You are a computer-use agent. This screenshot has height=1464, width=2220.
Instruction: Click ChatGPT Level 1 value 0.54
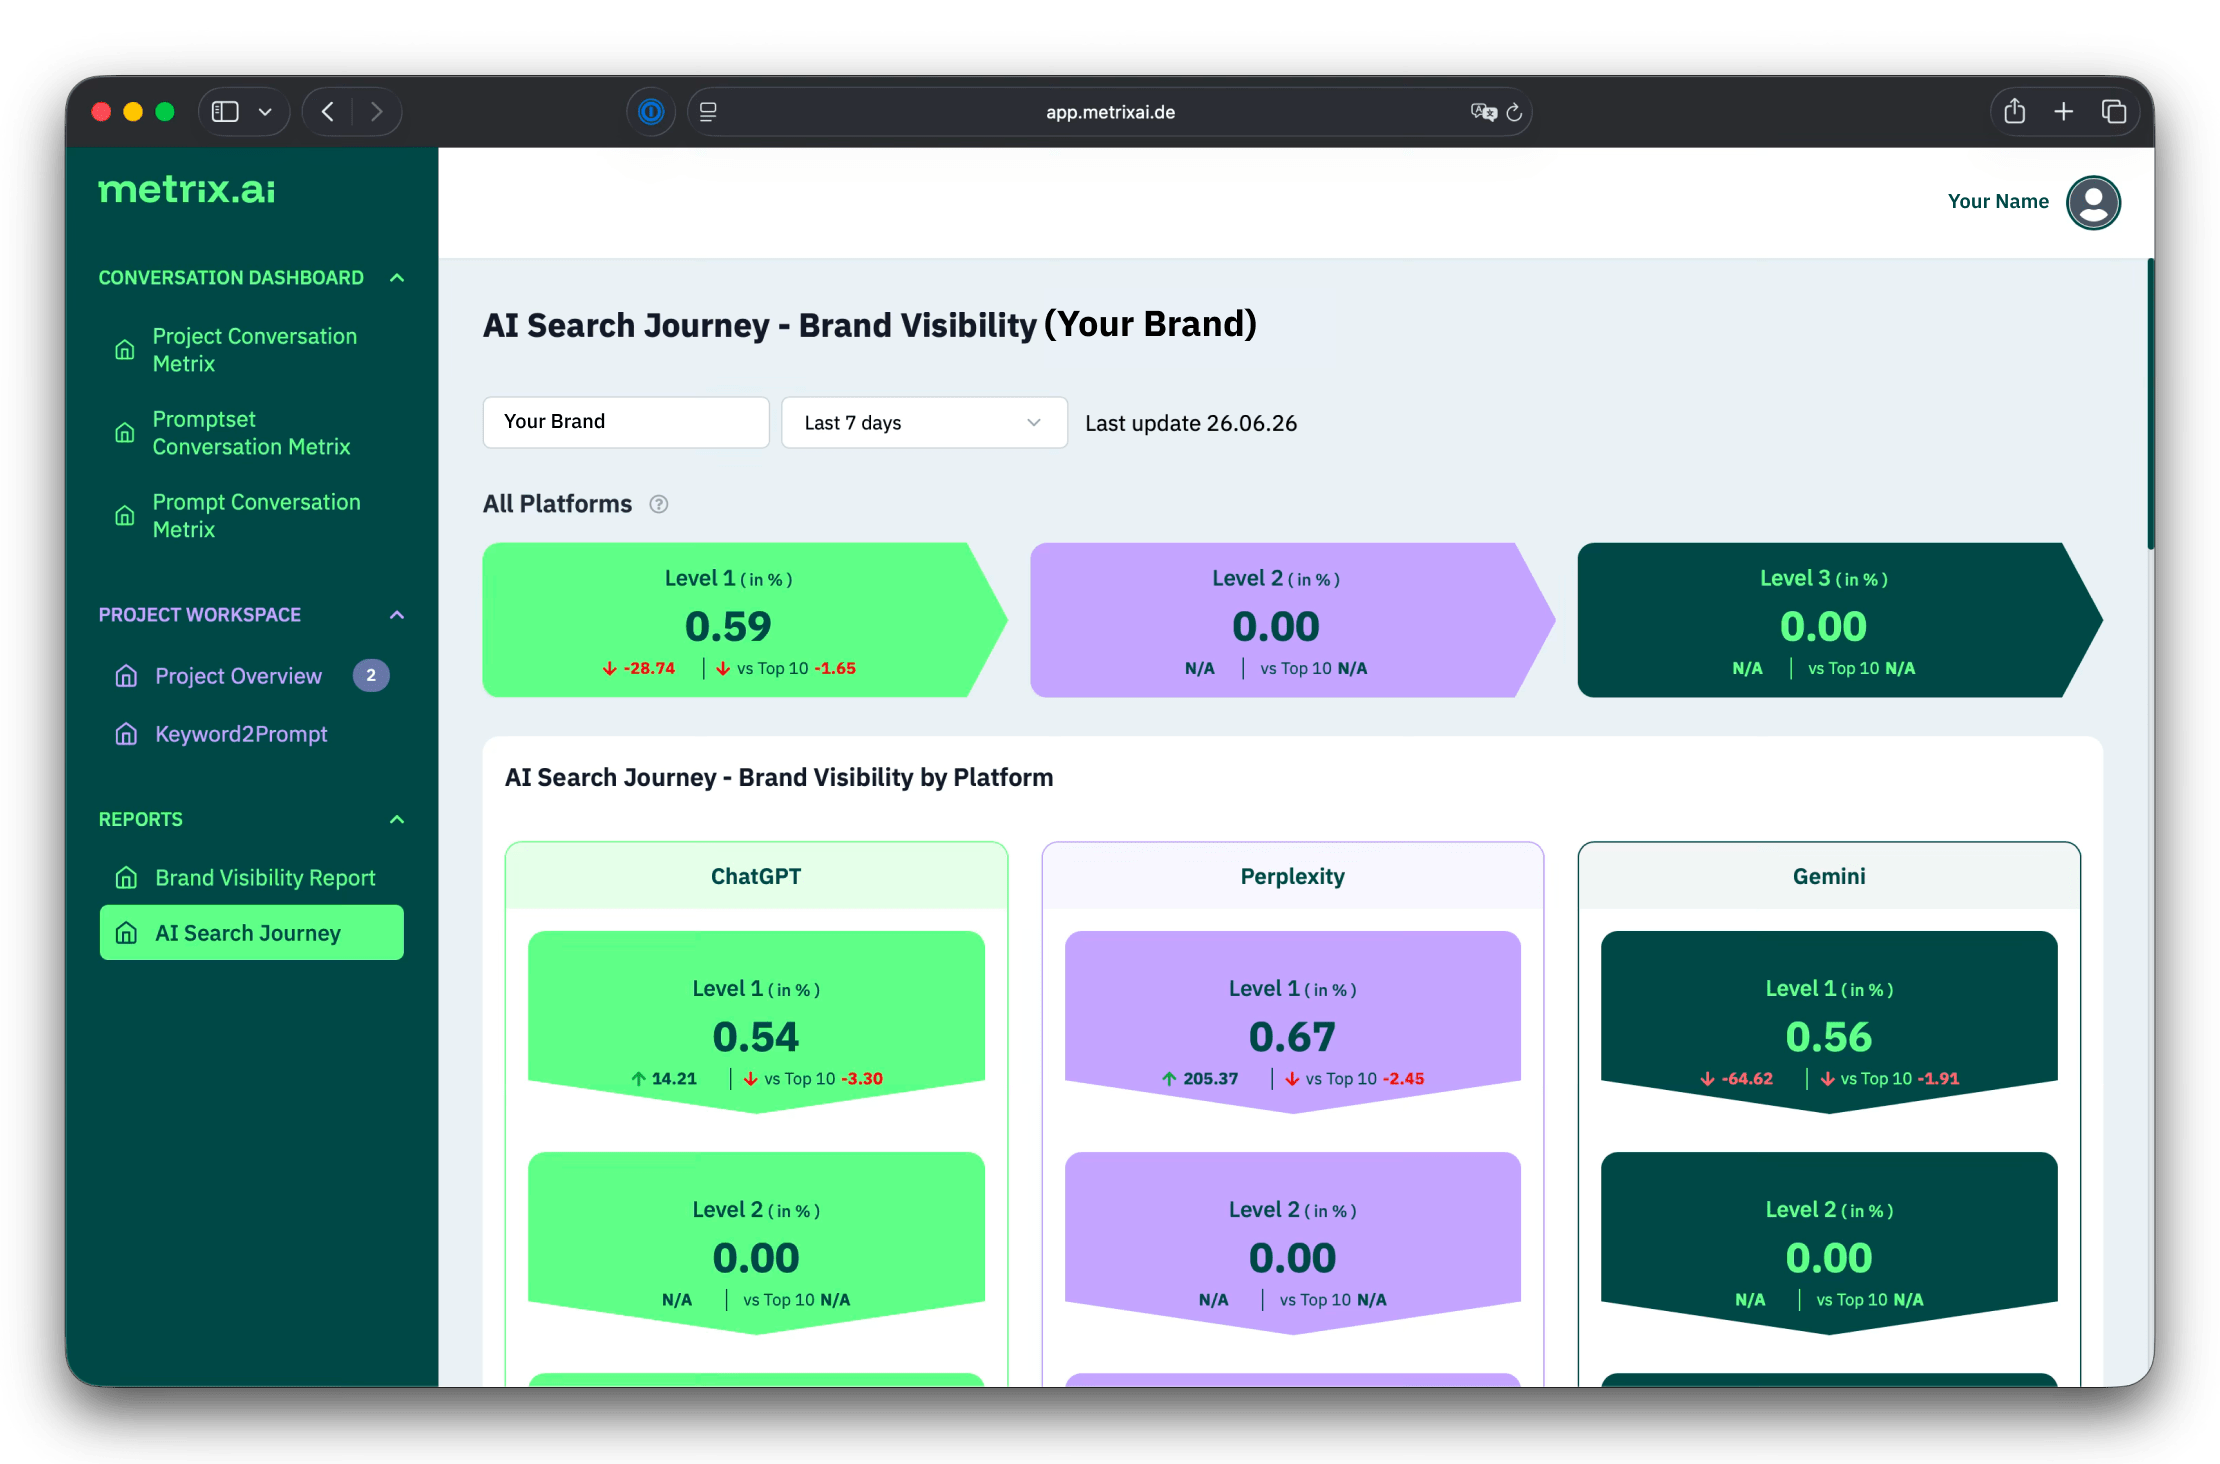pyautogui.click(x=756, y=1037)
